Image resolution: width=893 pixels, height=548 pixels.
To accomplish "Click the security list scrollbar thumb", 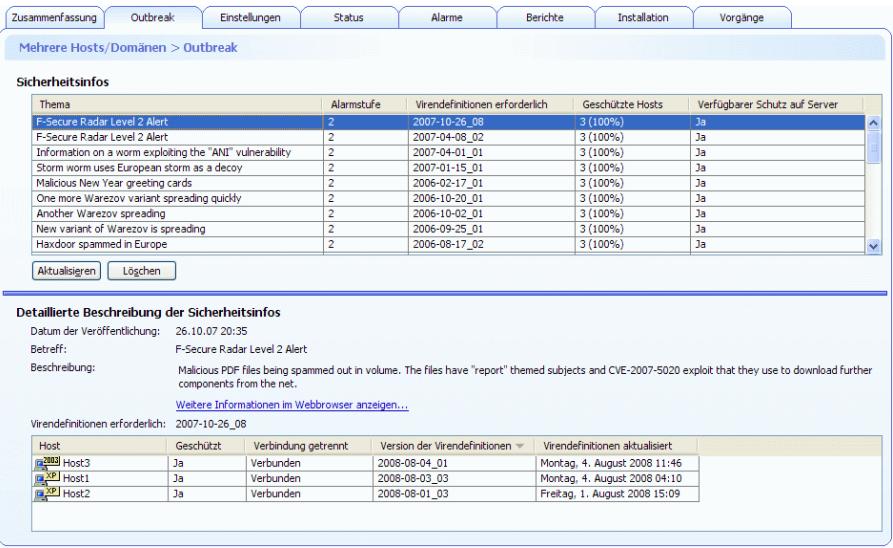I will [873, 147].
